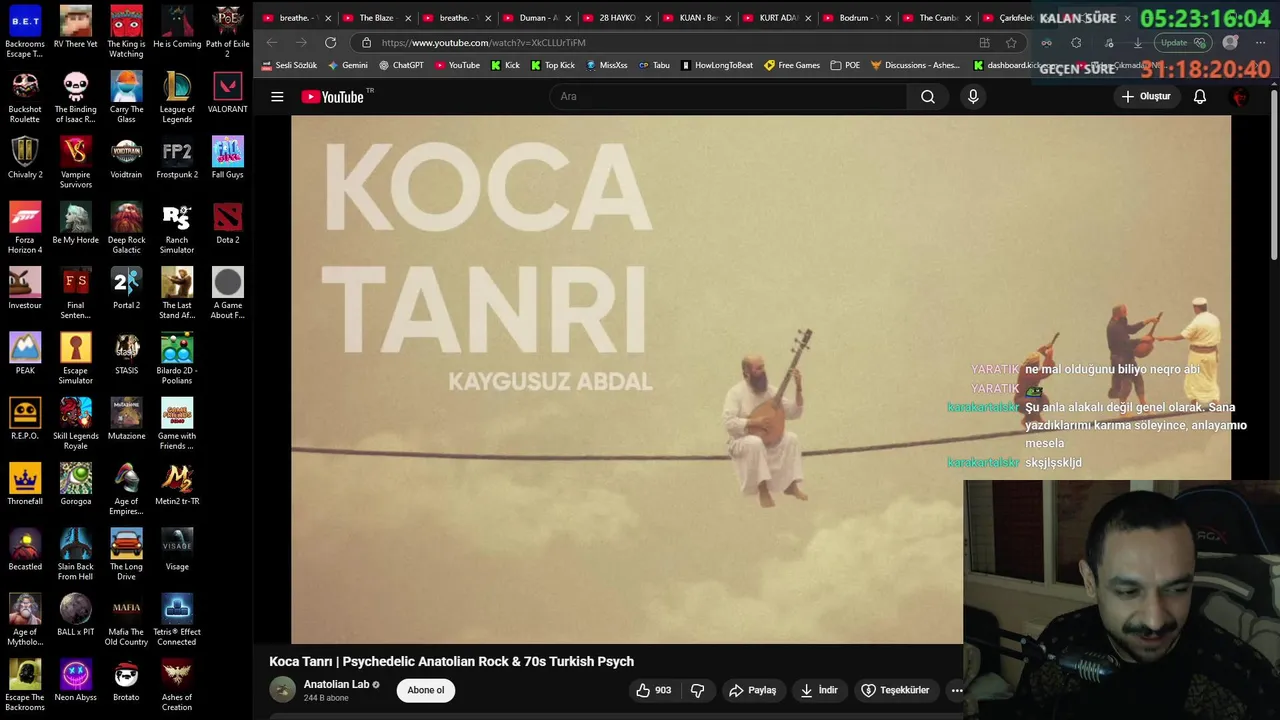Click Teşekkürler thanks button

896,690
